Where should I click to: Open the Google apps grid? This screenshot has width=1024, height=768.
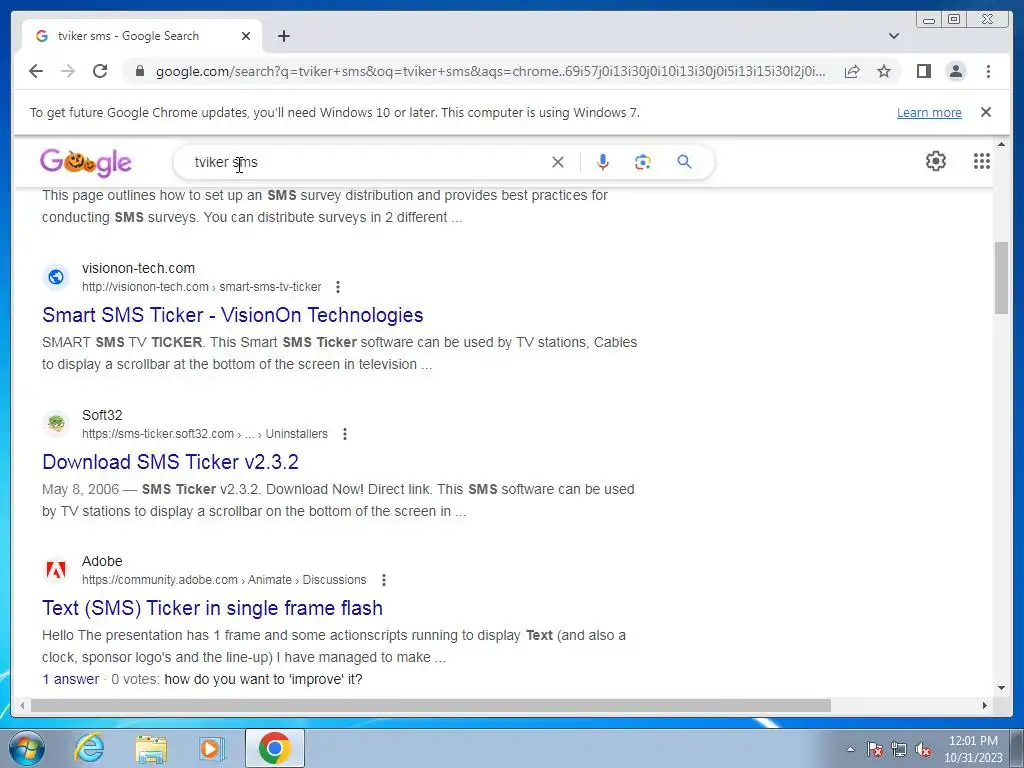982,161
